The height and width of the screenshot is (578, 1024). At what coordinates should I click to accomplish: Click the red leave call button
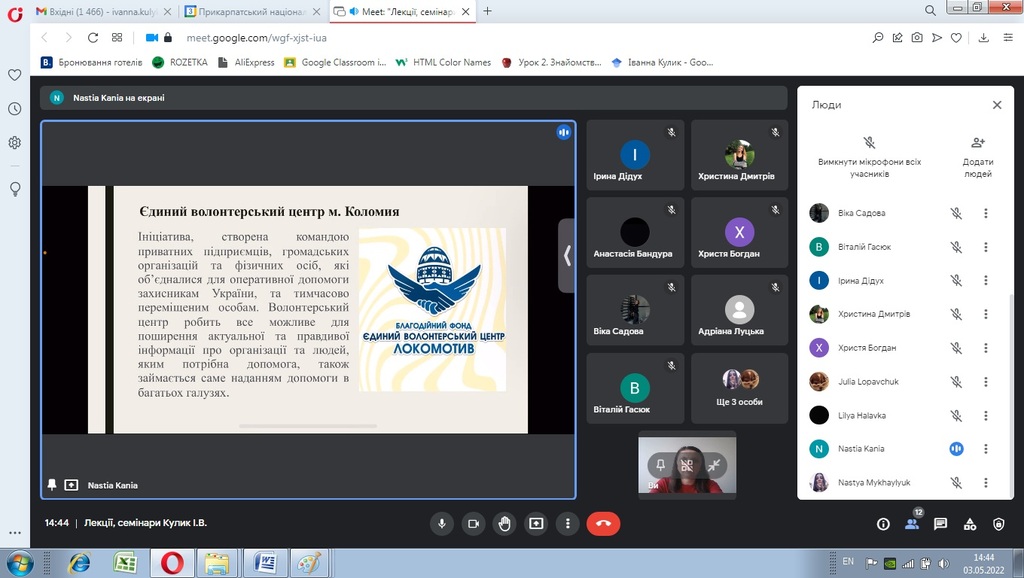click(603, 523)
